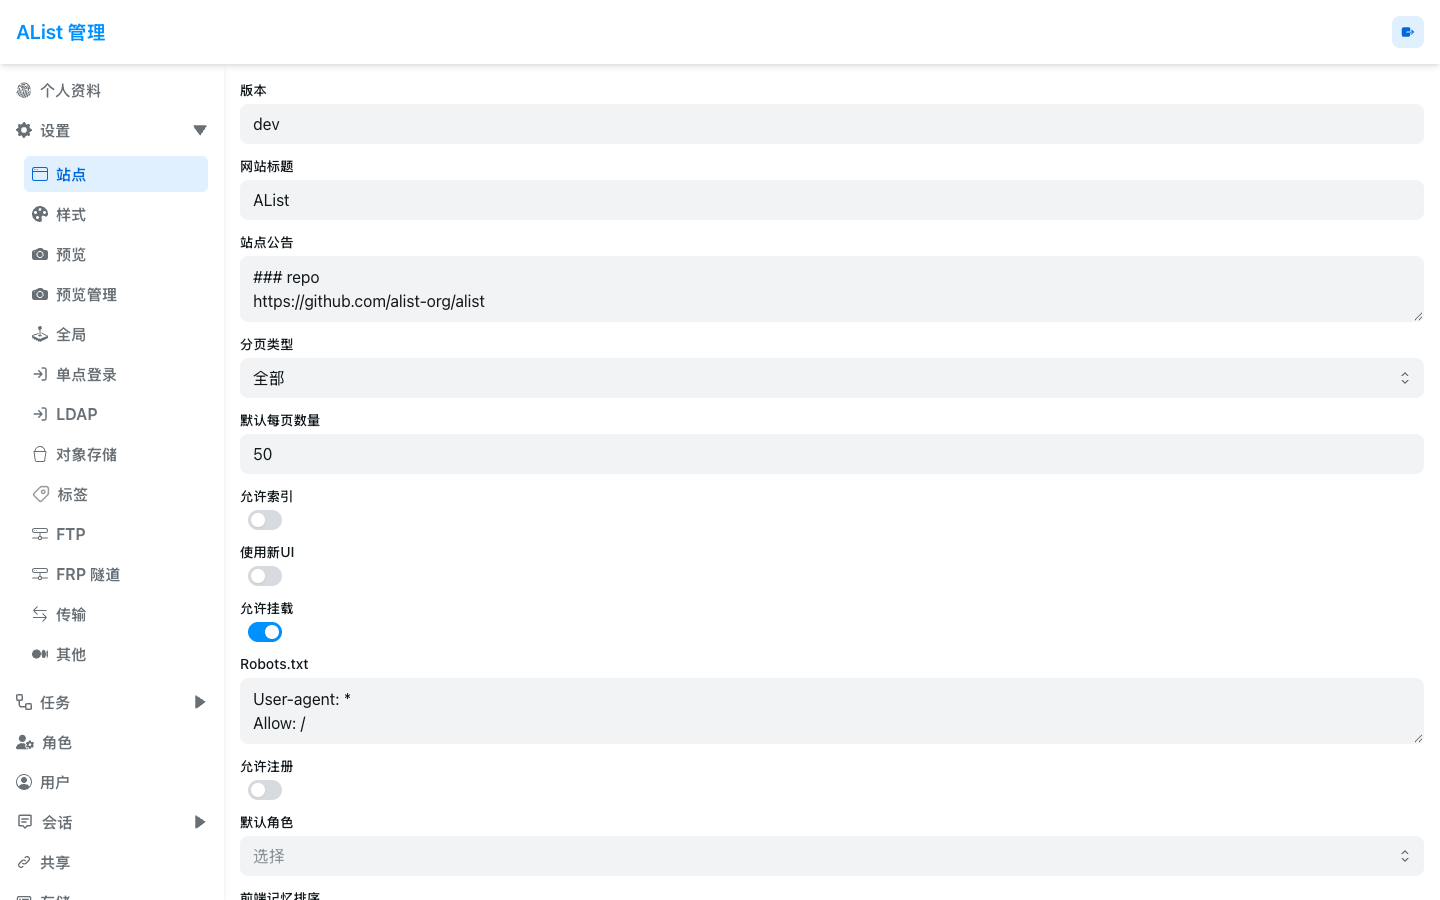Click the link icon beside 共享
Viewport: 1440px width, 900px height.
point(24,862)
